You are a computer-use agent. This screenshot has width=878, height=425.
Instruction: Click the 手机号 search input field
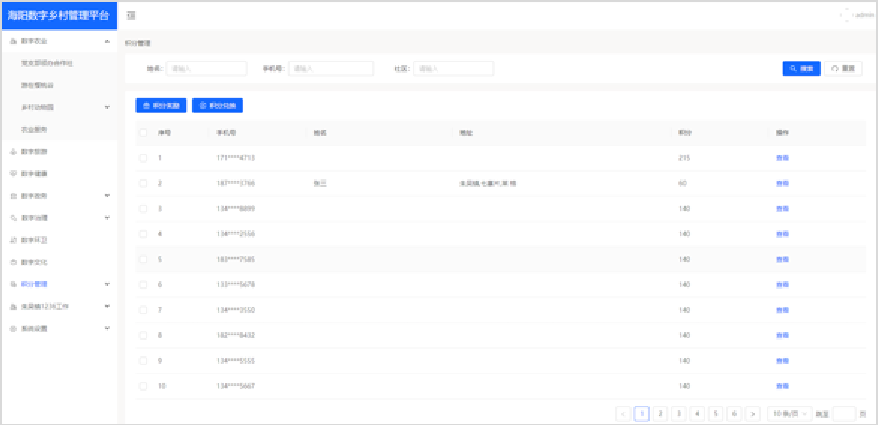point(331,69)
